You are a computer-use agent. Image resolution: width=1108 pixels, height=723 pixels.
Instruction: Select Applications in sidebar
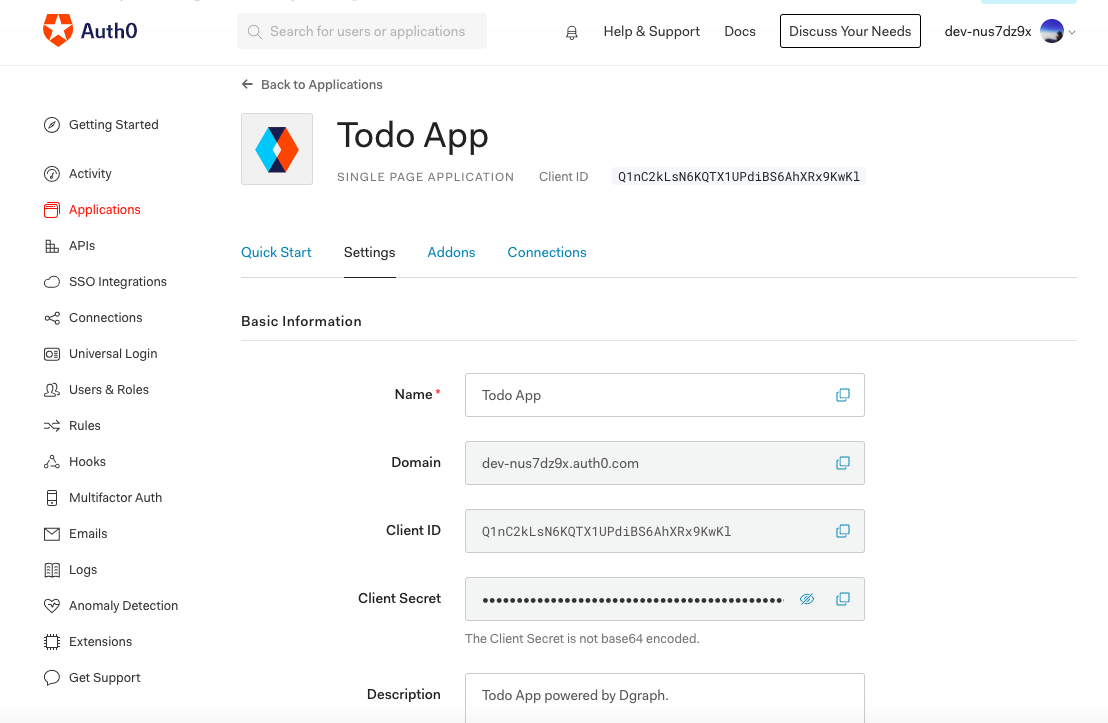pos(105,210)
